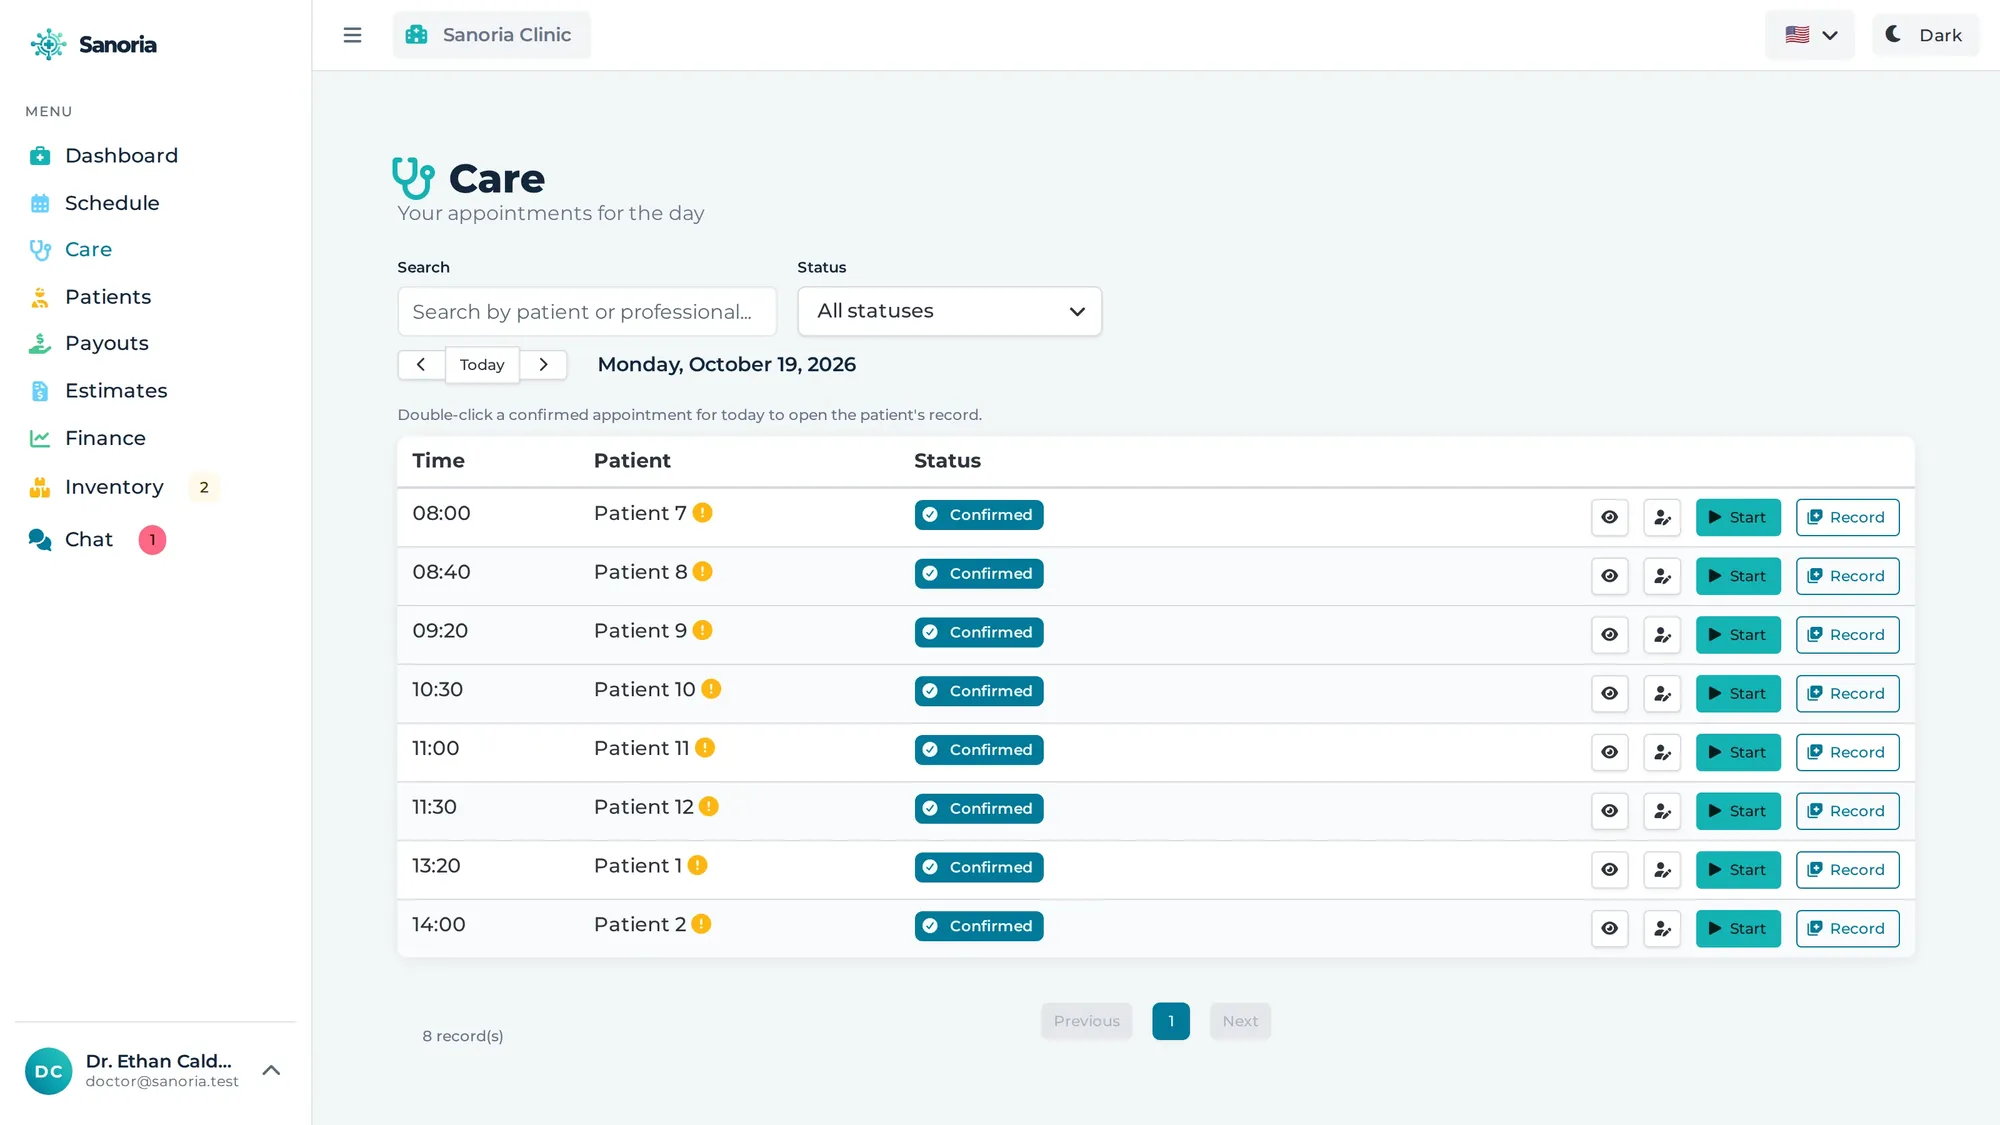Screen dimensions: 2000x1125
Task: Start the 09:20 Patient 9 appointment
Action: pyautogui.click(x=1738, y=635)
